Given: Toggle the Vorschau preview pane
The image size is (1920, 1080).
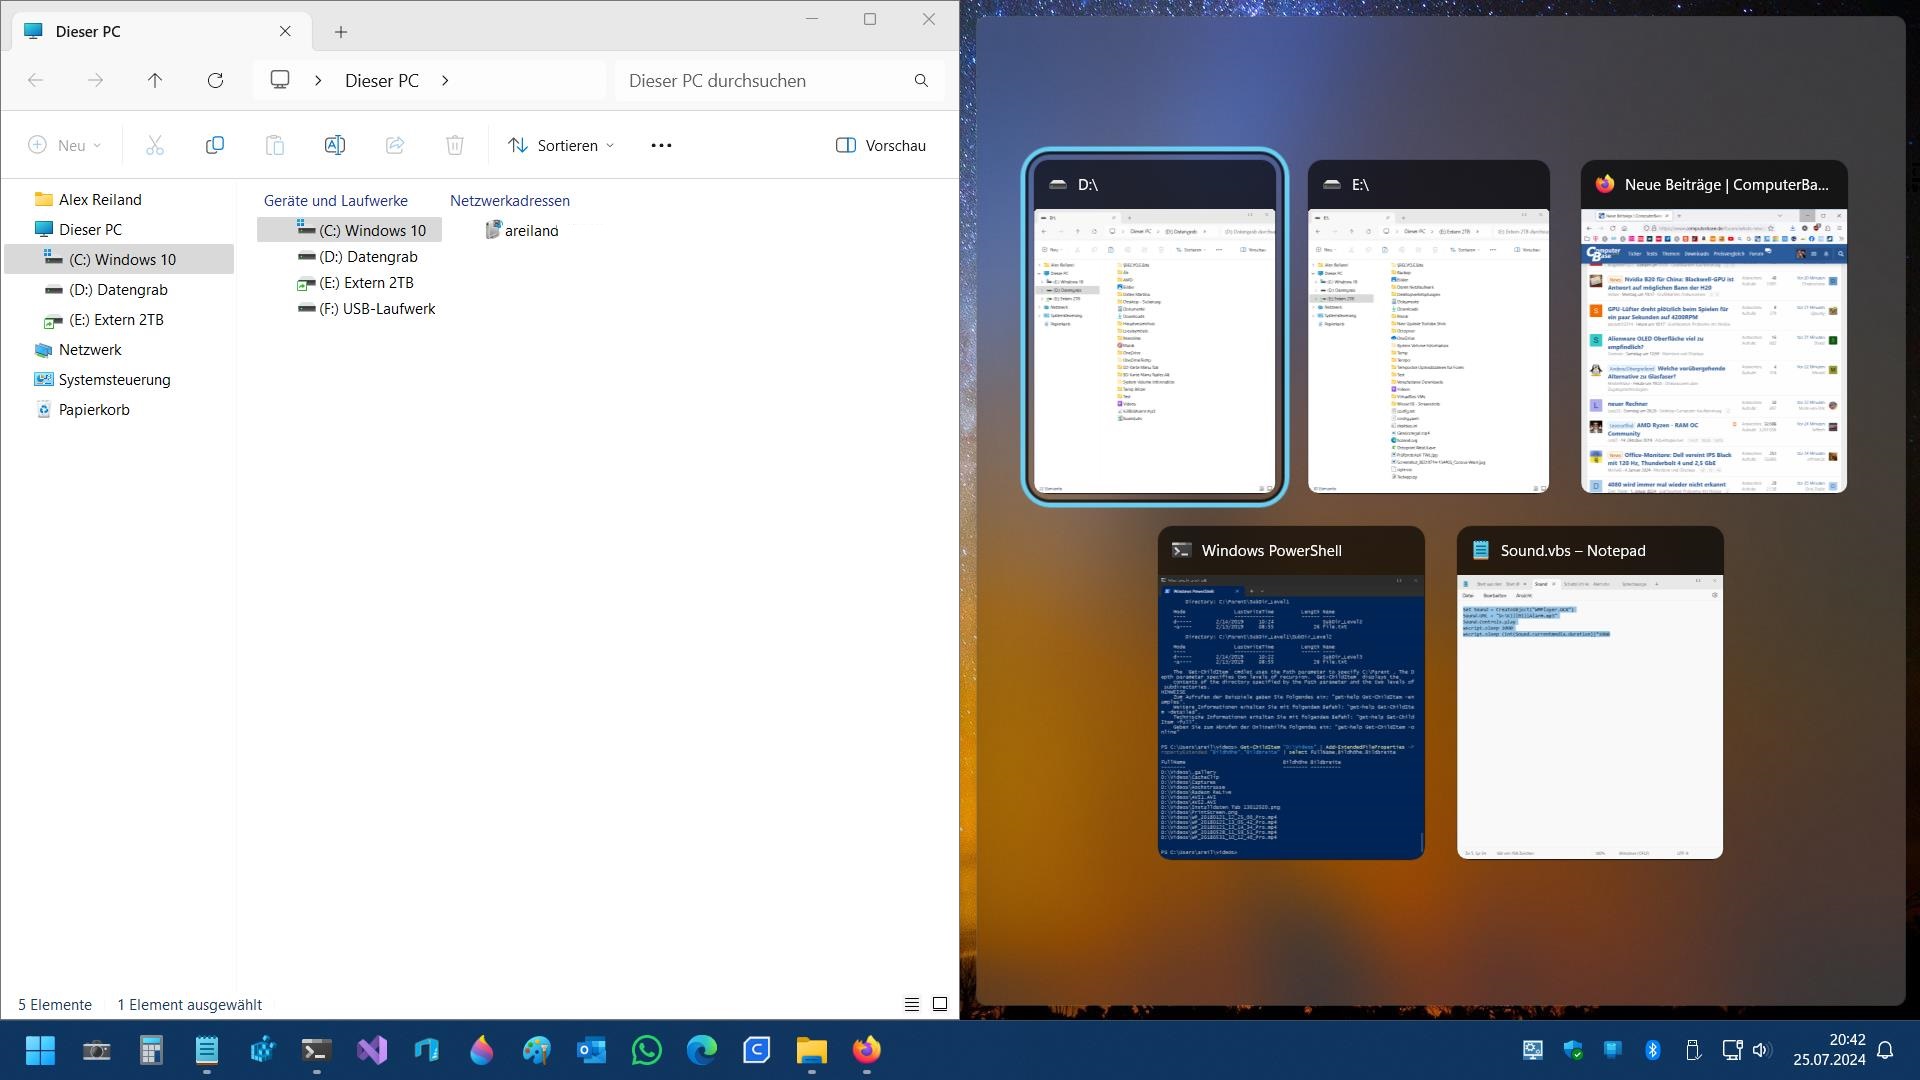Looking at the screenshot, I should 881,145.
